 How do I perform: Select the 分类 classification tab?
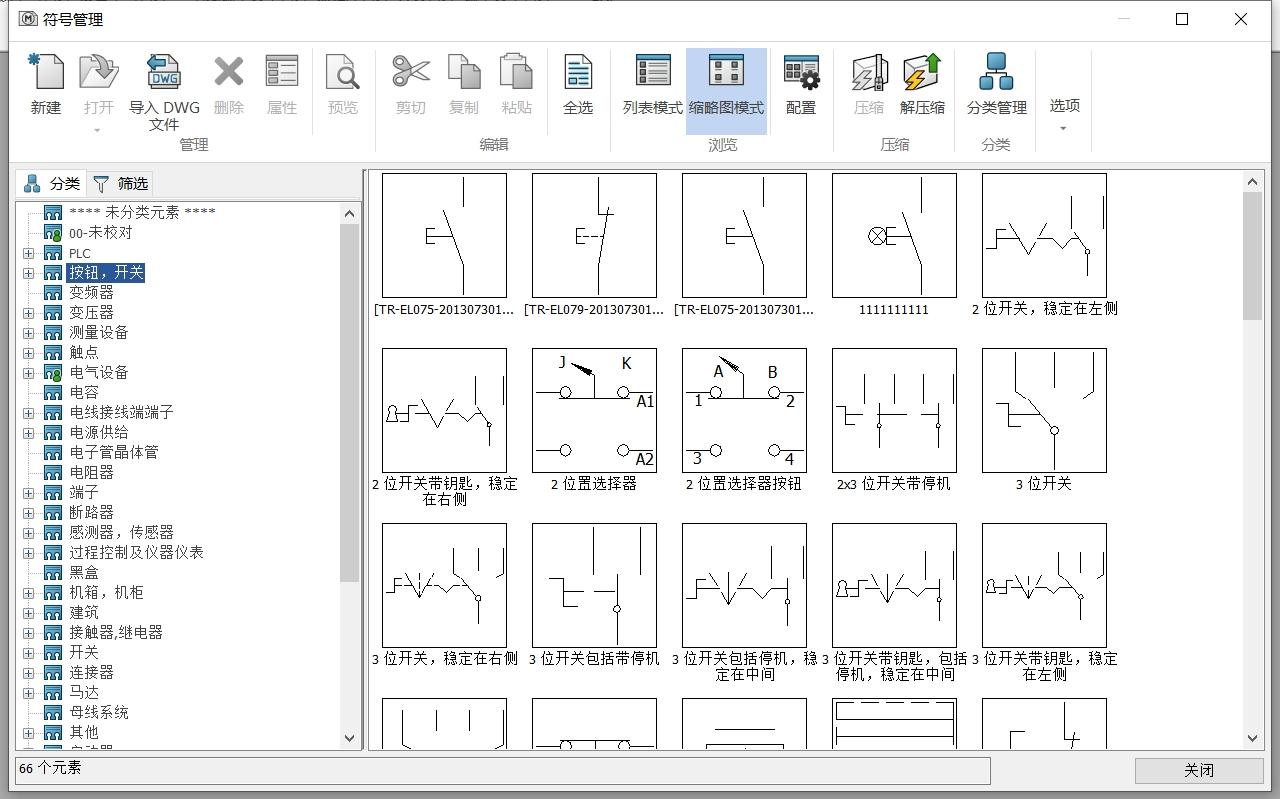point(53,183)
